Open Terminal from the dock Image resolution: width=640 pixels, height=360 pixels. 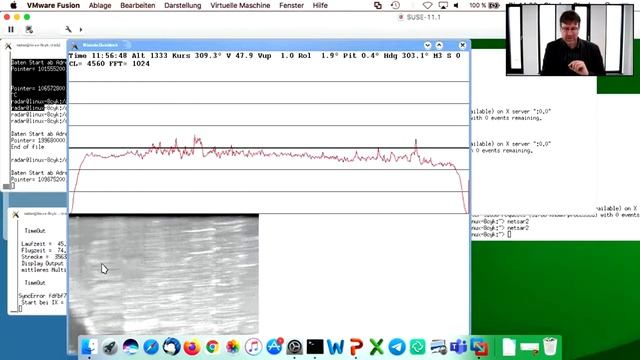(315, 347)
